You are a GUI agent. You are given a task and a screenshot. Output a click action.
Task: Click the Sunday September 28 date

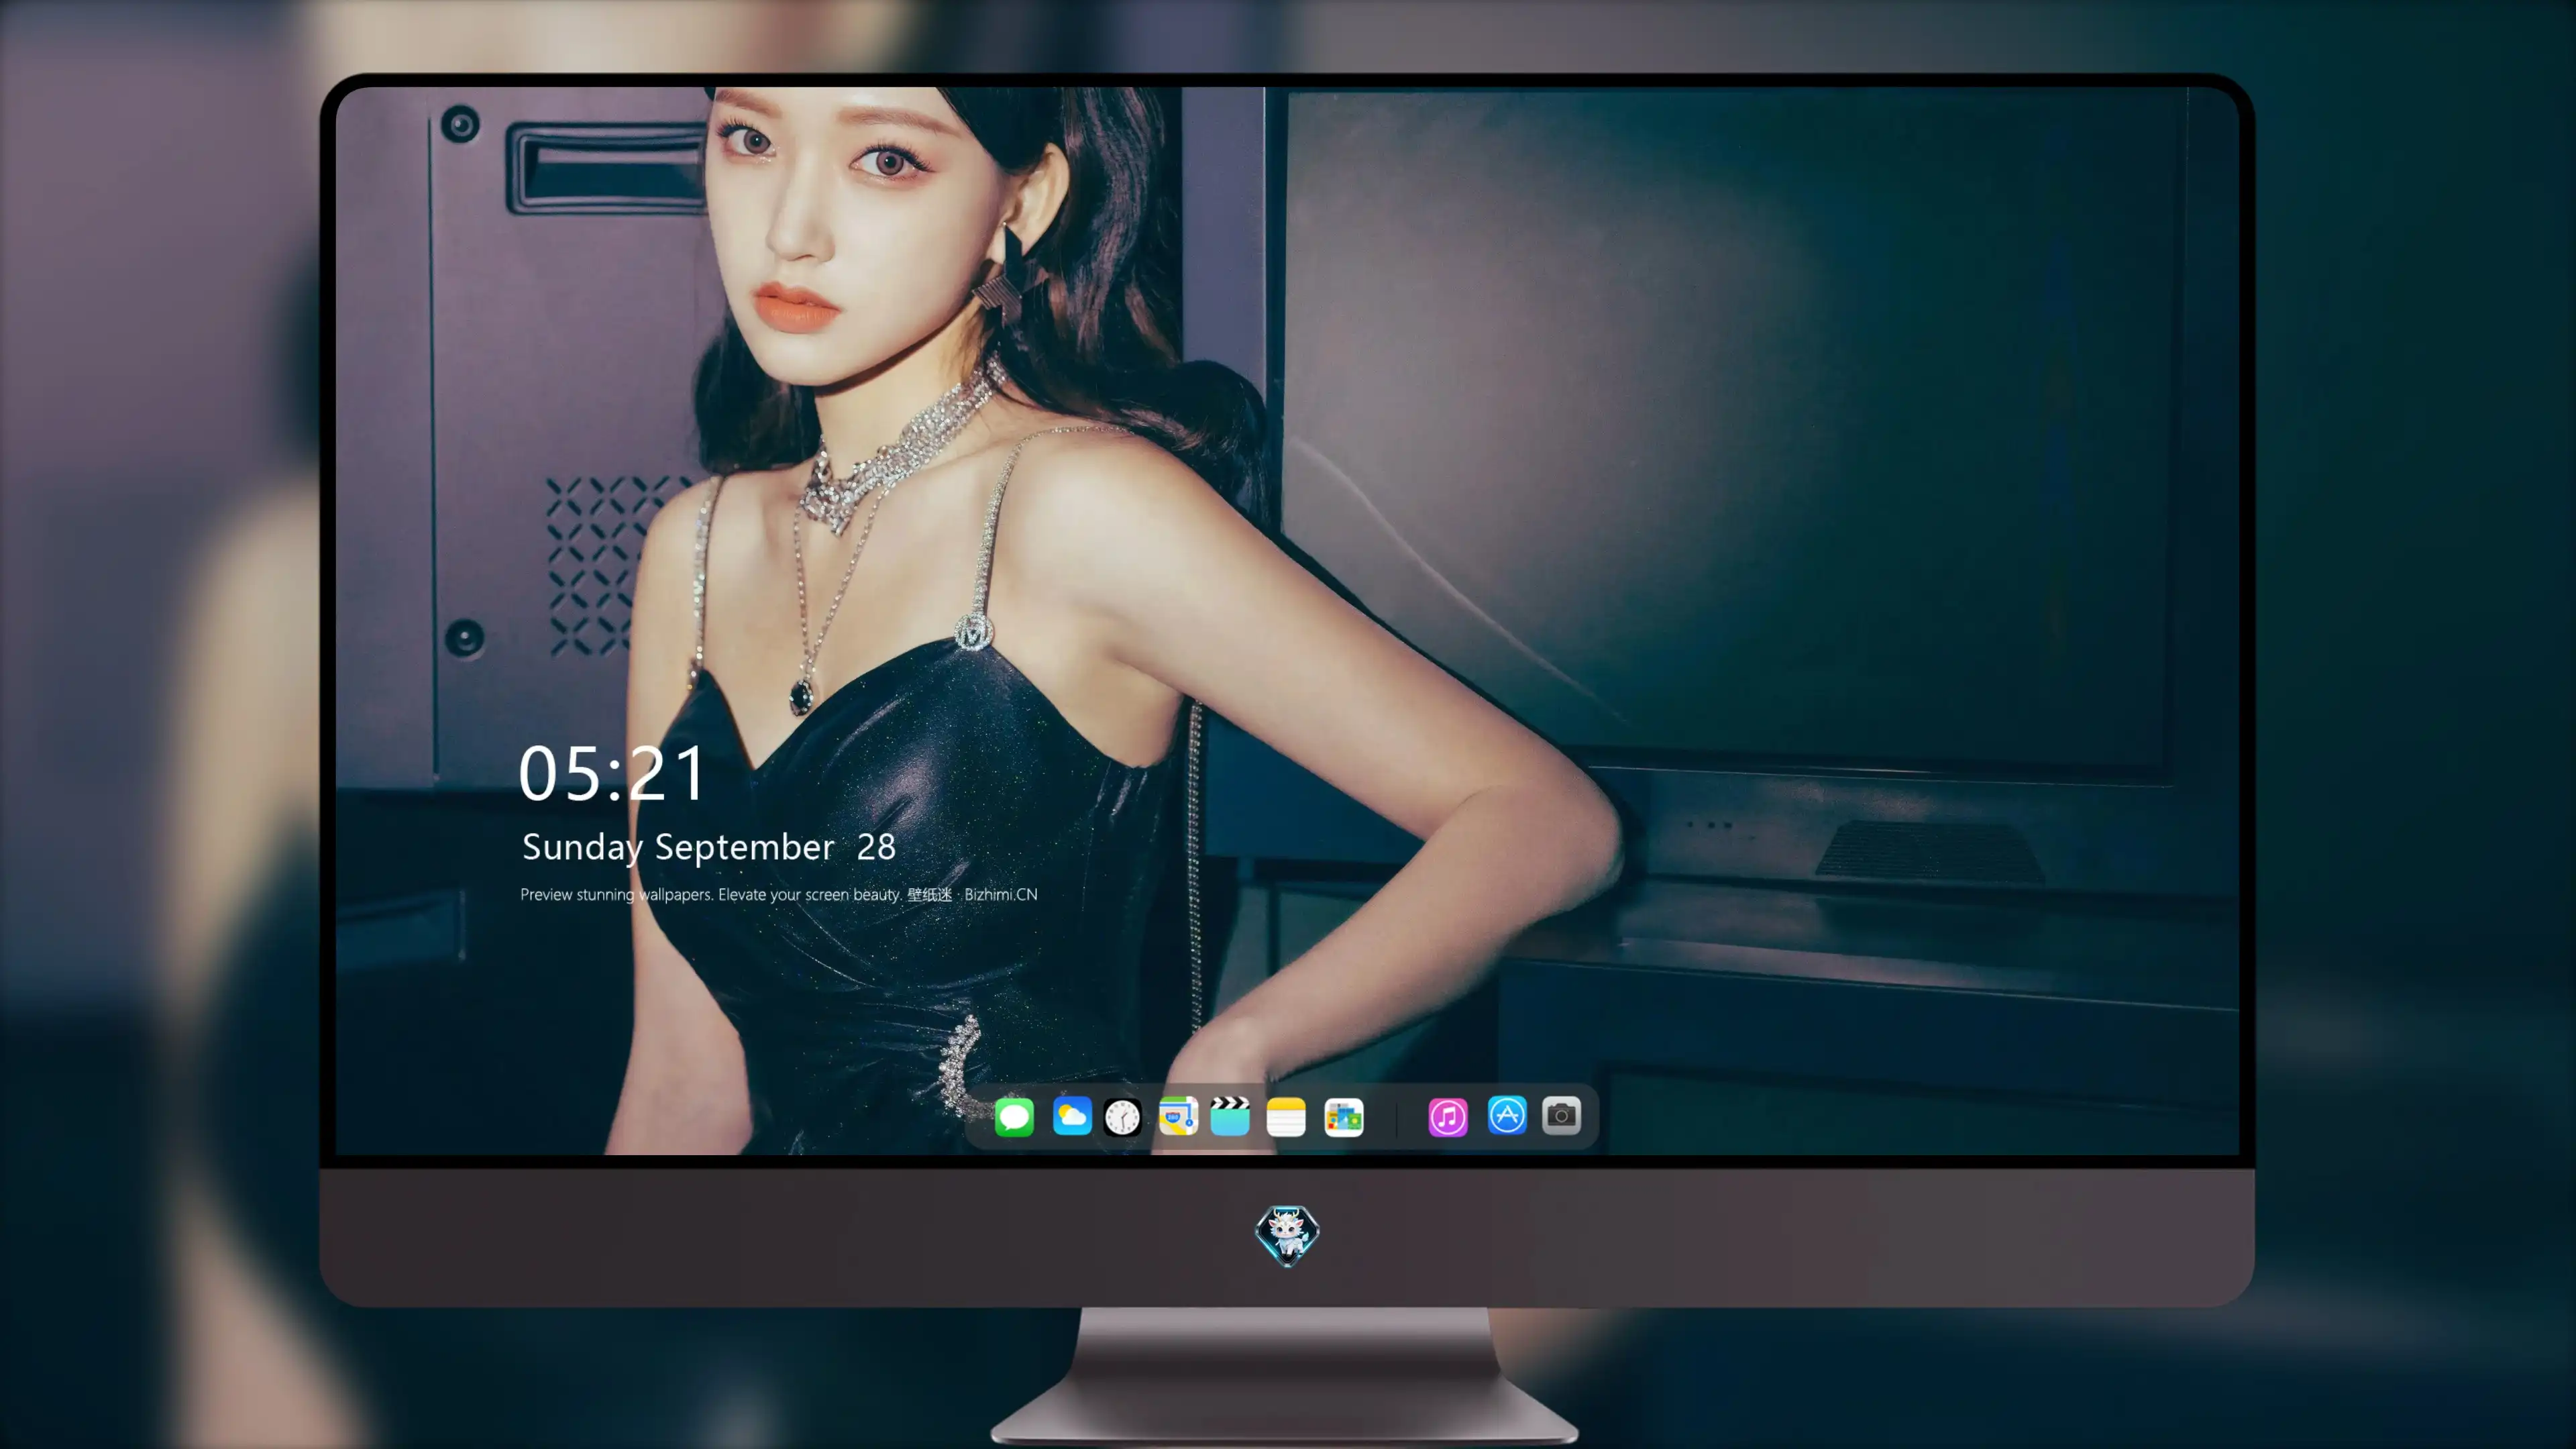(x=708, y=847)
